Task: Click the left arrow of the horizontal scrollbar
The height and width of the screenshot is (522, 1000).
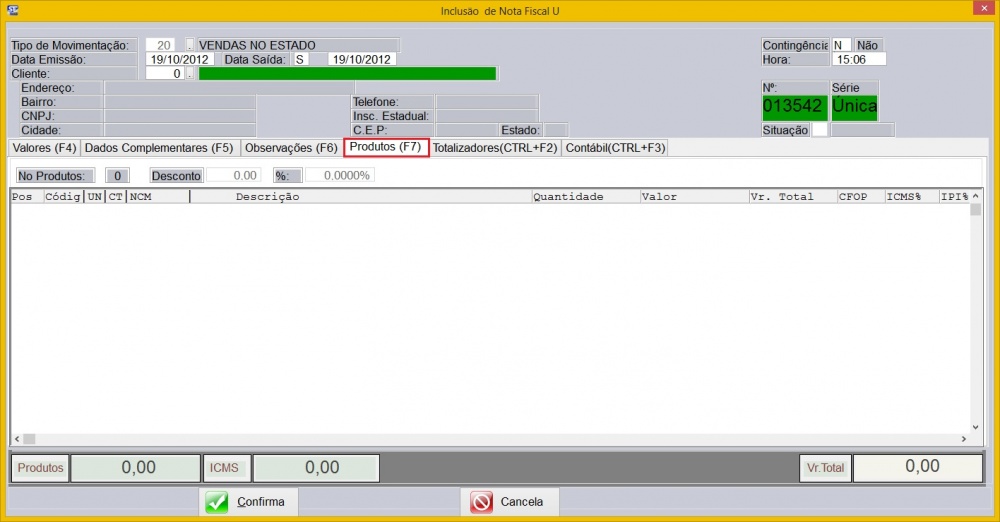Action: point(16,439)
